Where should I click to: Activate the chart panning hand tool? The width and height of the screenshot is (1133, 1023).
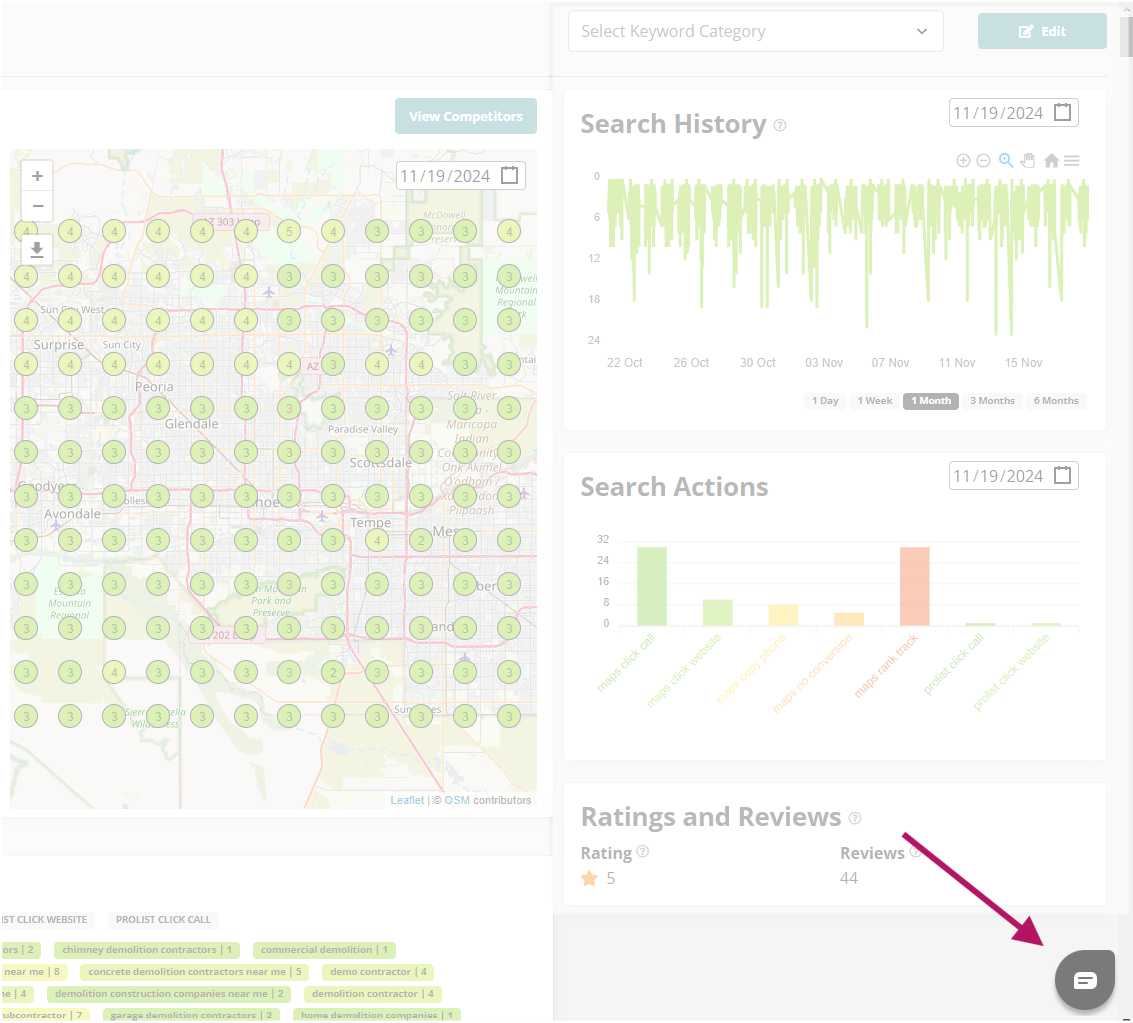(x=1029, y=161)
